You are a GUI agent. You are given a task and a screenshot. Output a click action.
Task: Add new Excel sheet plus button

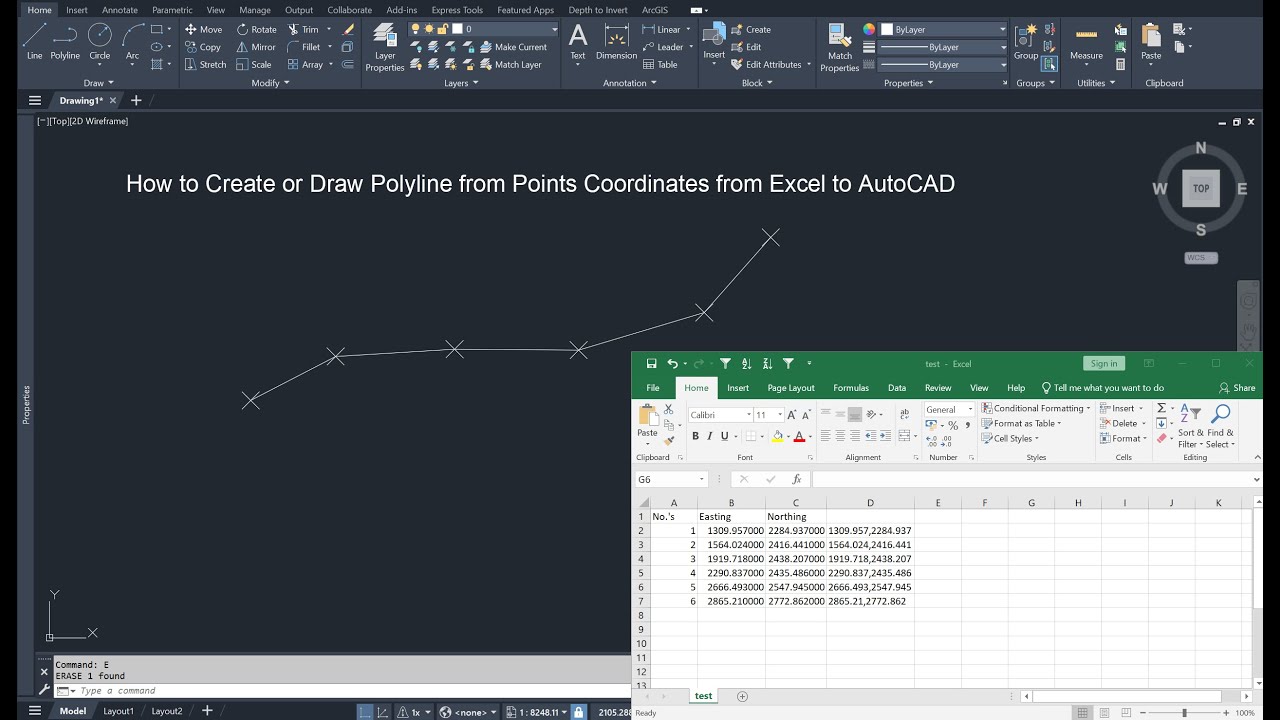742,696
